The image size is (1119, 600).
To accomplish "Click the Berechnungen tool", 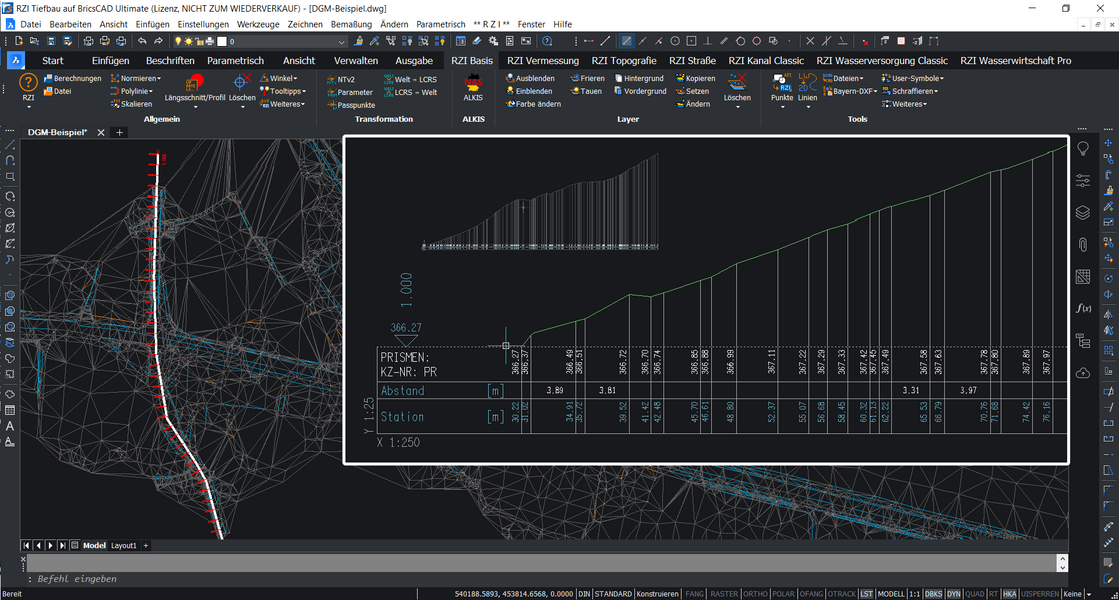I will pyautogui.click(x=72, y=78).
